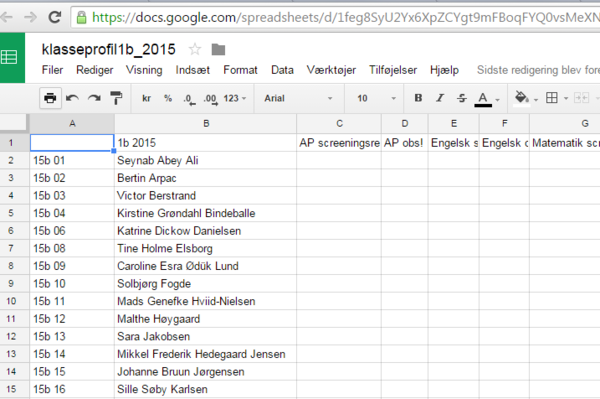Expand text color dropdown arrow
This screenshot has width=600, height=399.
click(497, 100)
